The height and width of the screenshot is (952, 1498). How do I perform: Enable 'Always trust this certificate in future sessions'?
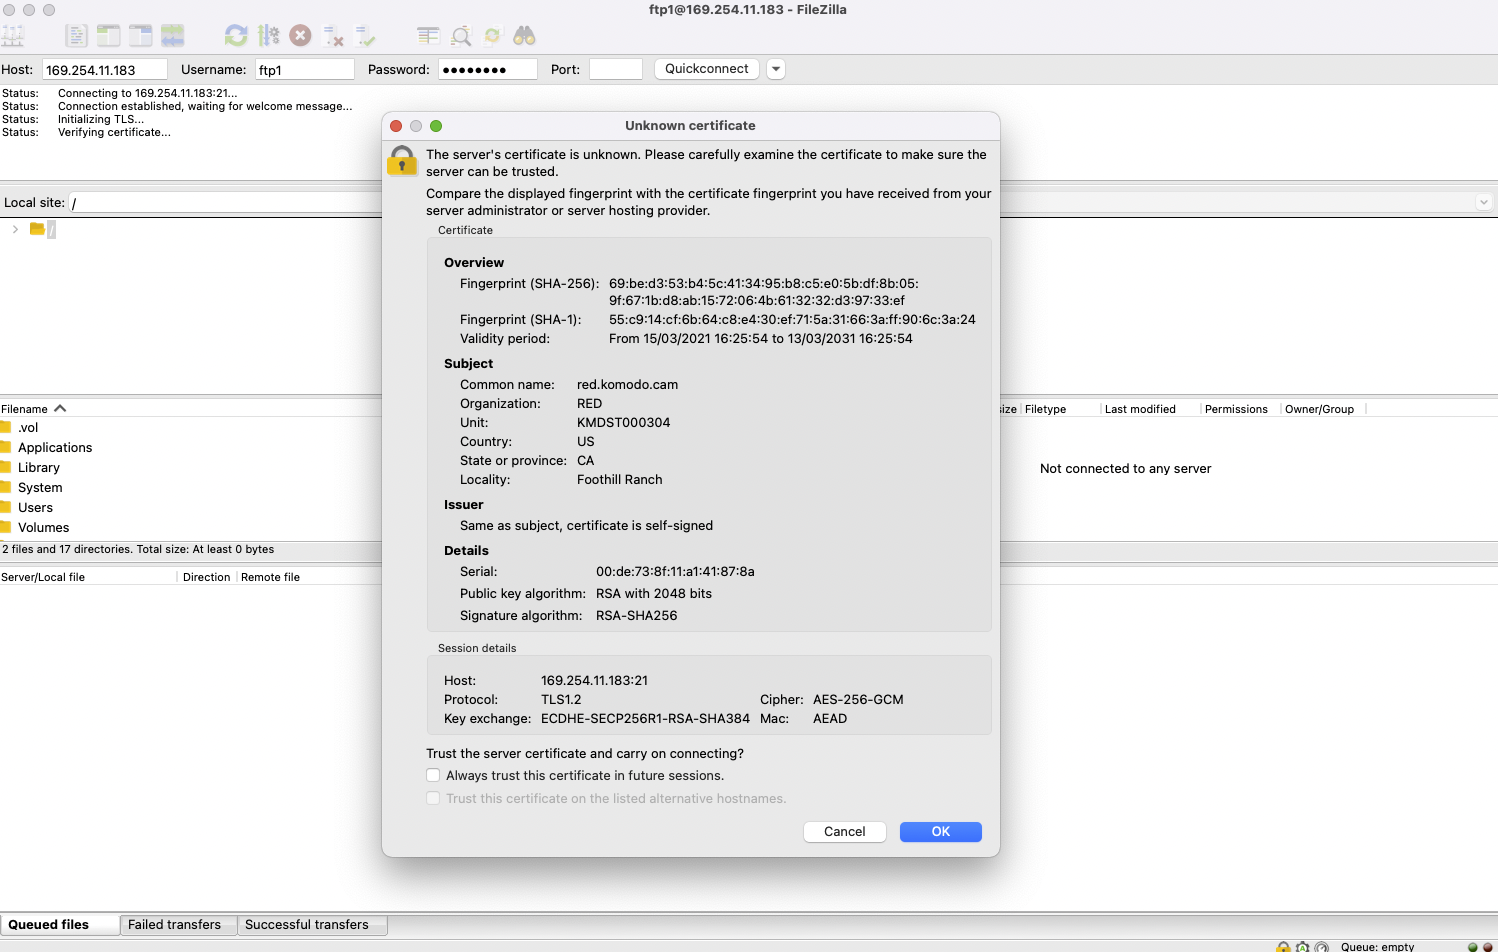pos(433,775)
